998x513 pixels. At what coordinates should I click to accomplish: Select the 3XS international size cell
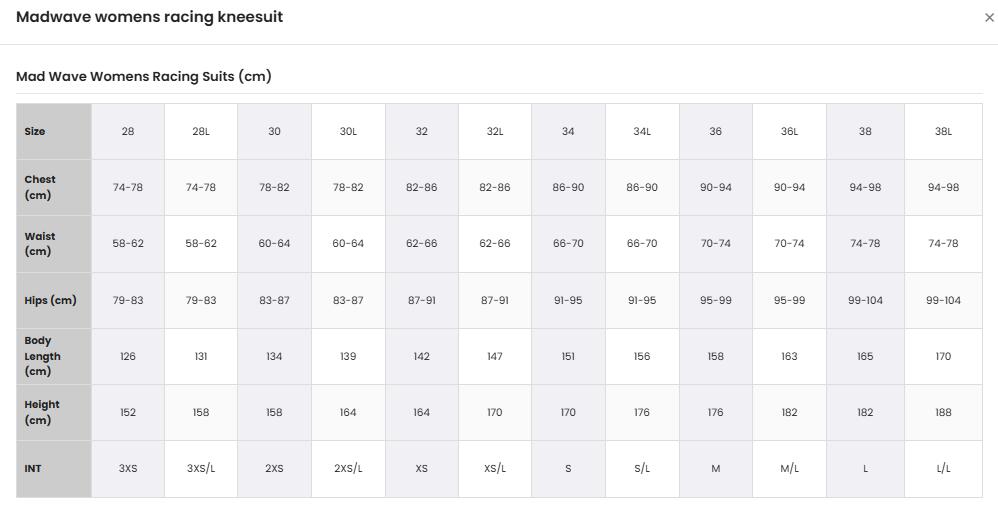point(128,469)
